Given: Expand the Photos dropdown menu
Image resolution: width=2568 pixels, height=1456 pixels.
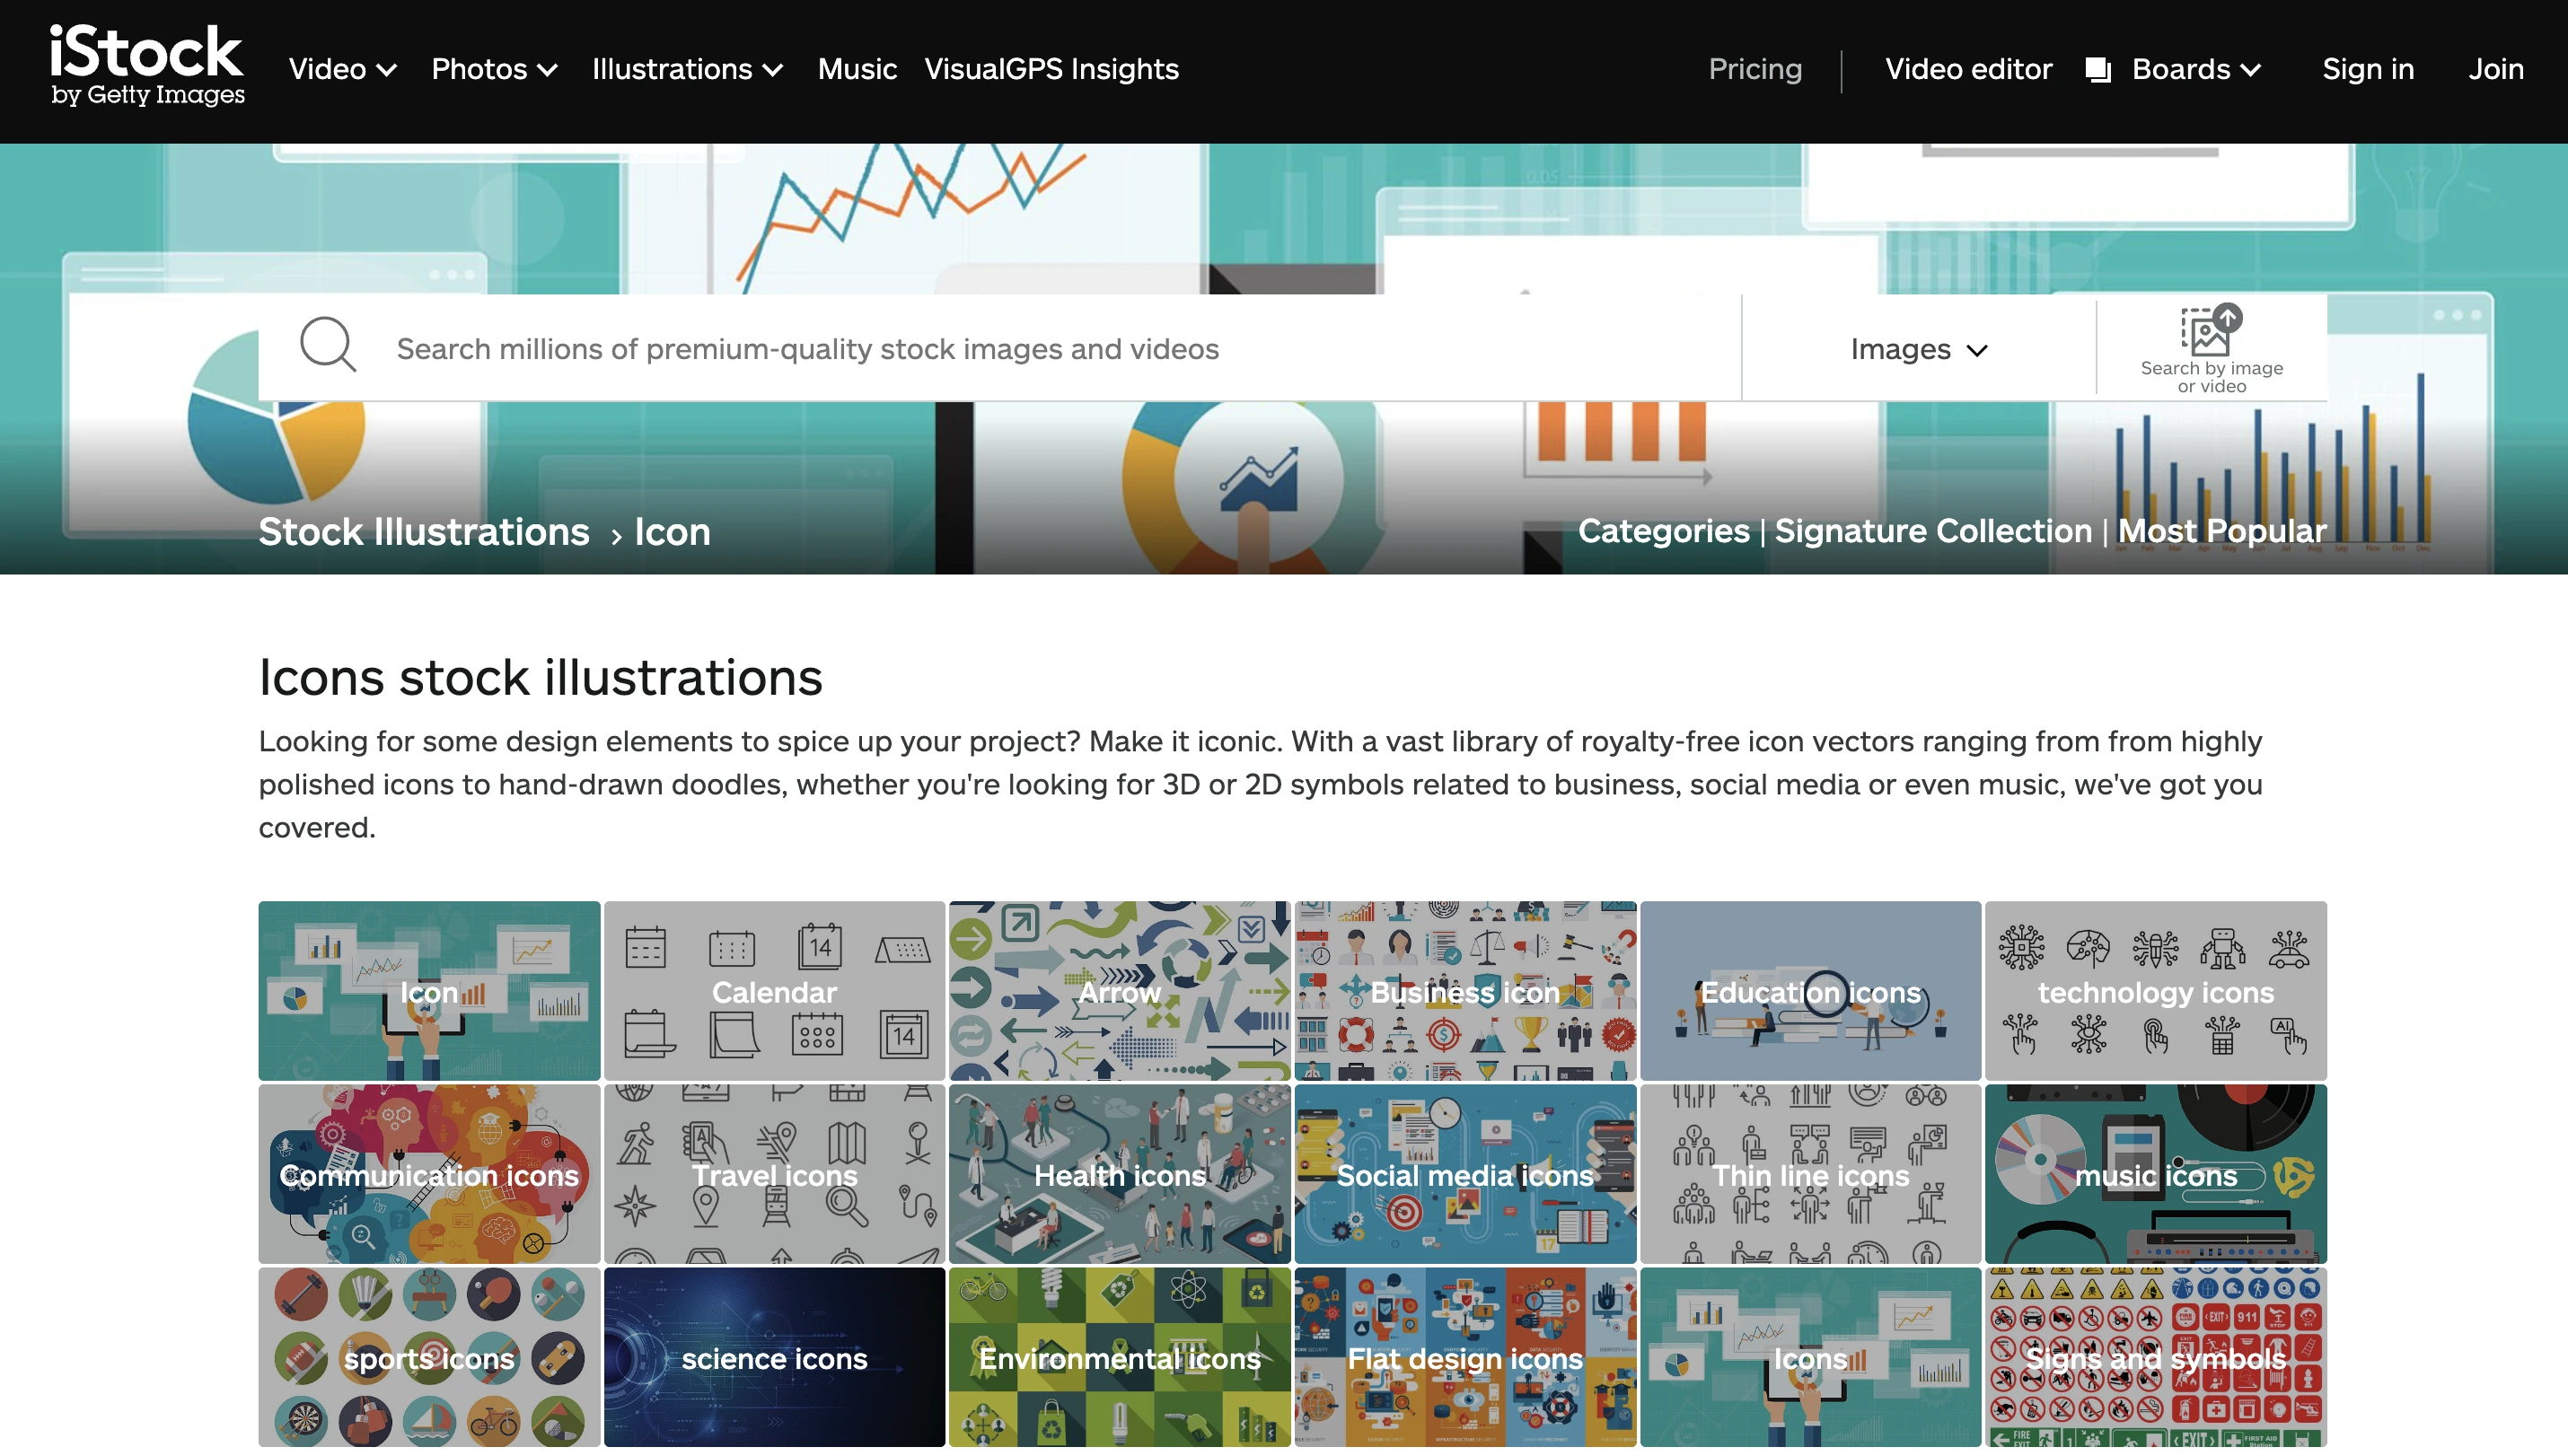Looking at the screenshot, I should tap(494, 69).
